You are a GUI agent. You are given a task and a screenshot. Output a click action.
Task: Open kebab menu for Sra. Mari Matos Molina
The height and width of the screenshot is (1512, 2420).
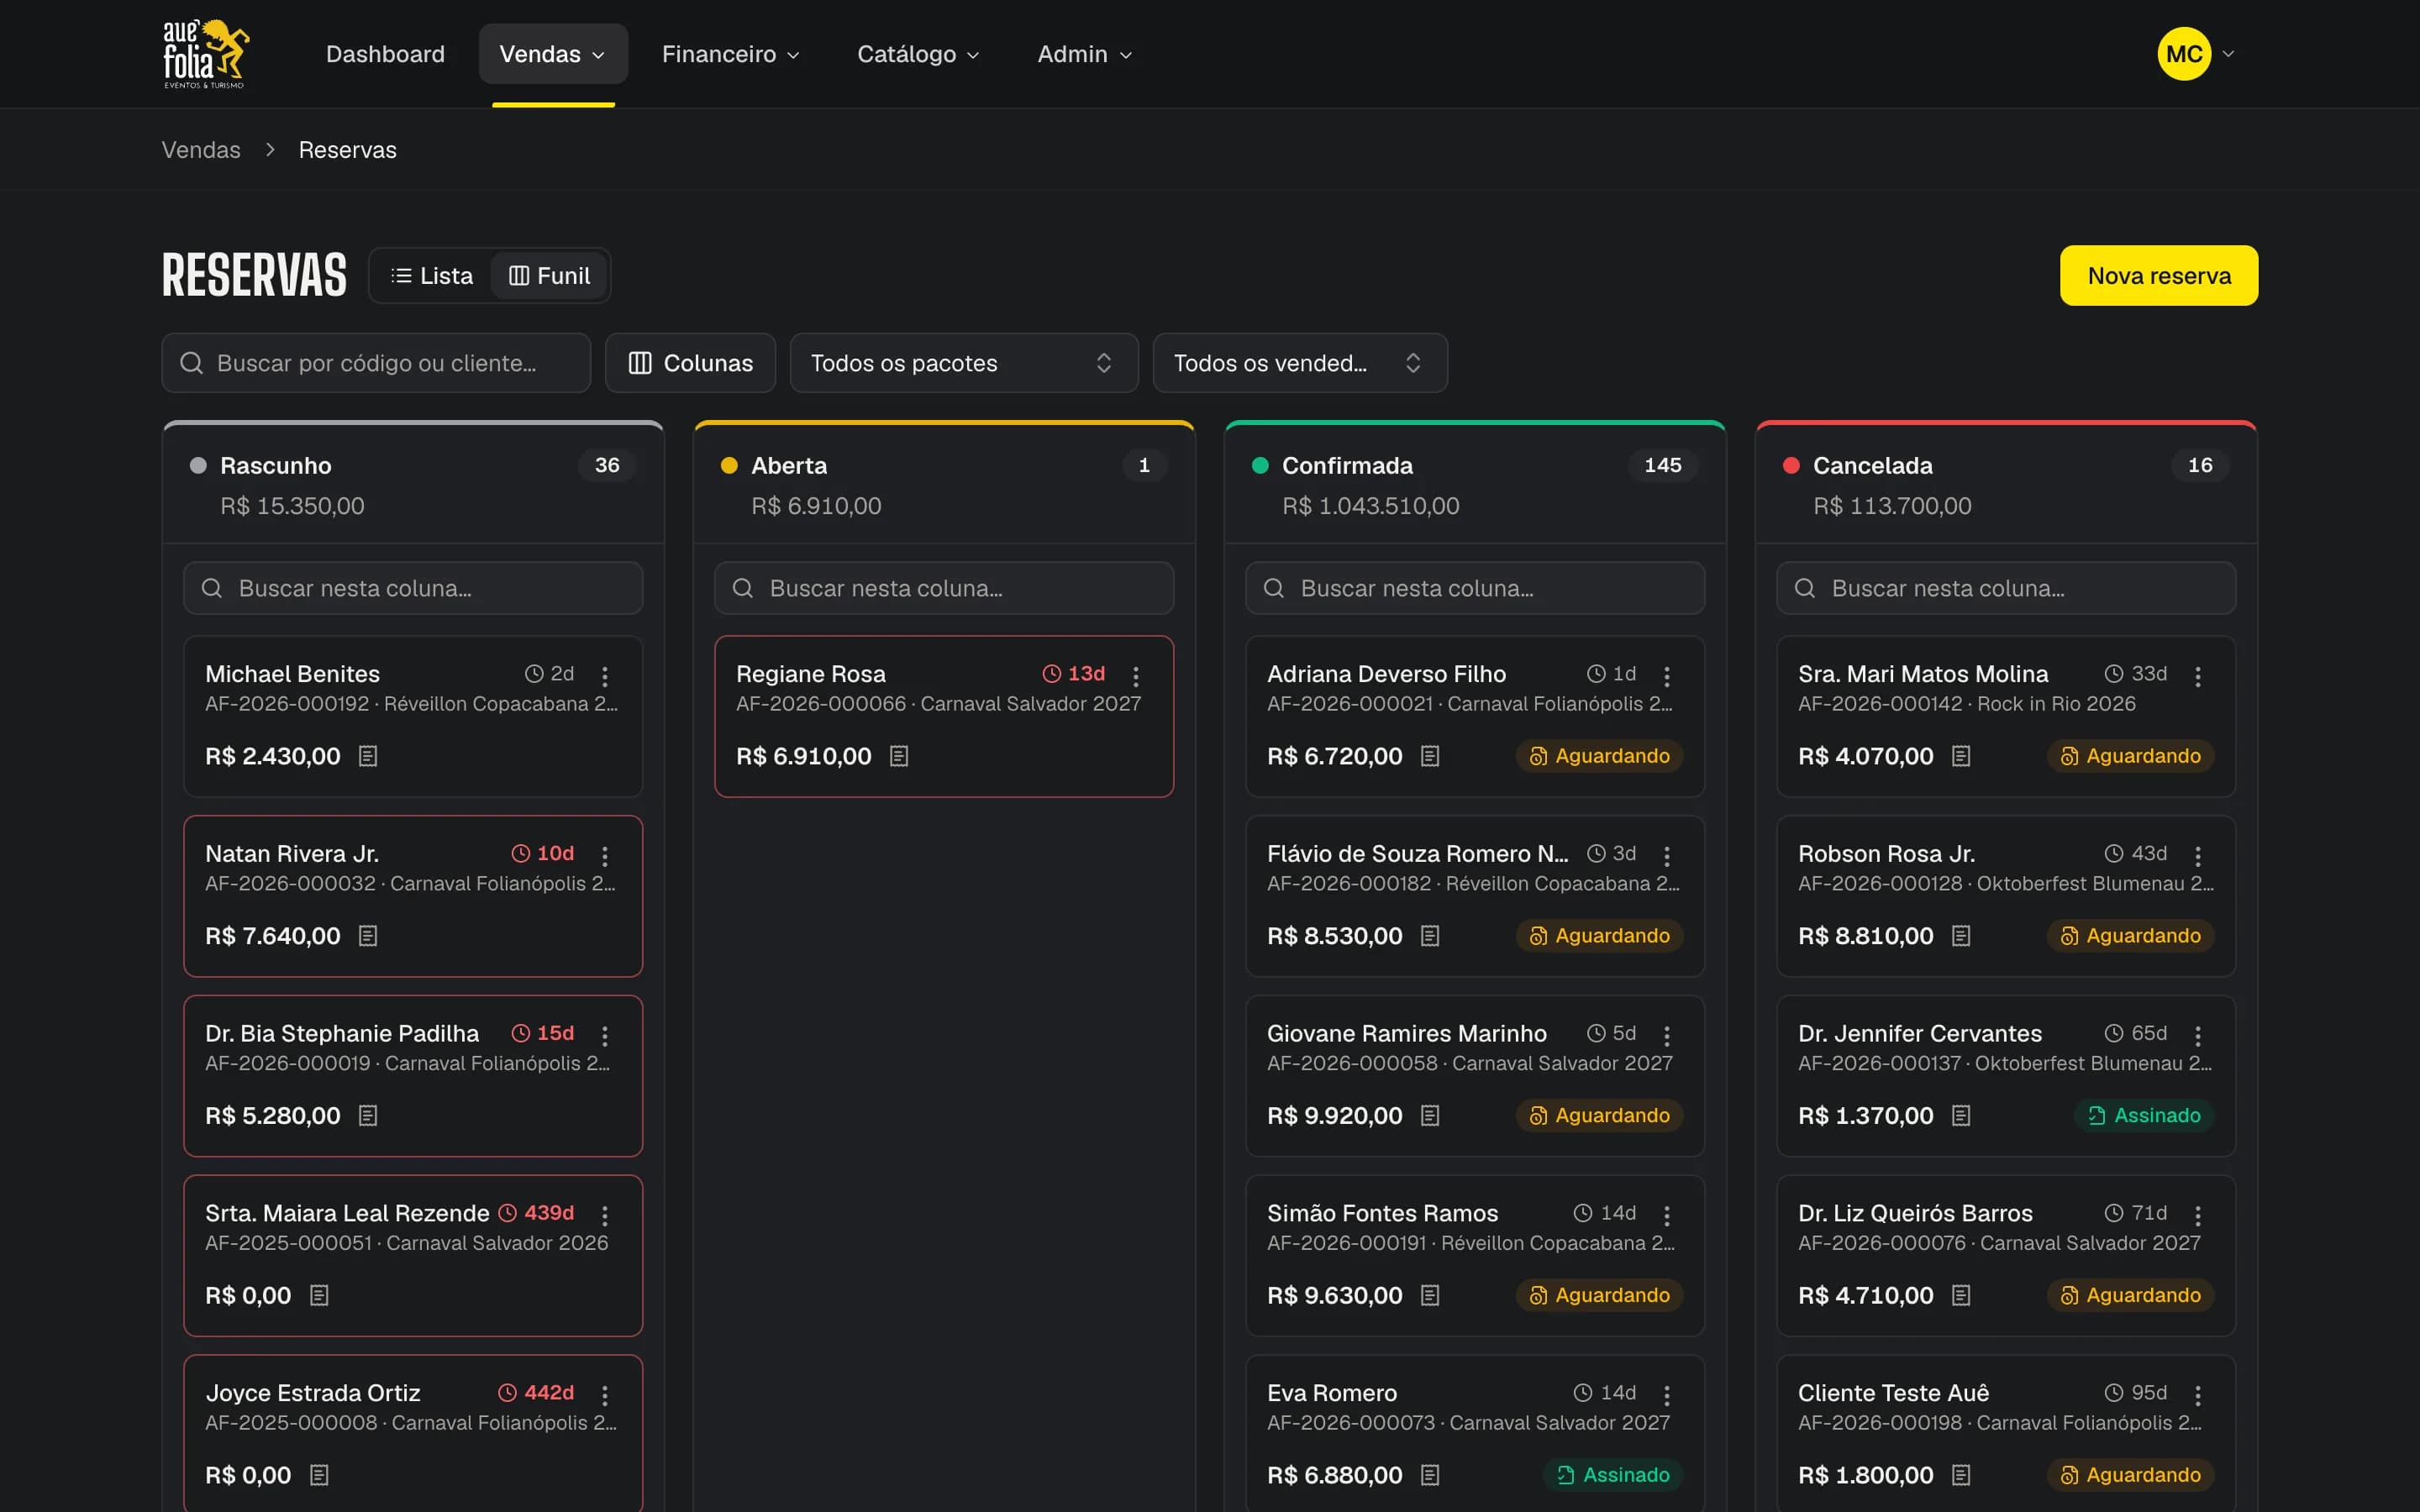click(2198, 676)
